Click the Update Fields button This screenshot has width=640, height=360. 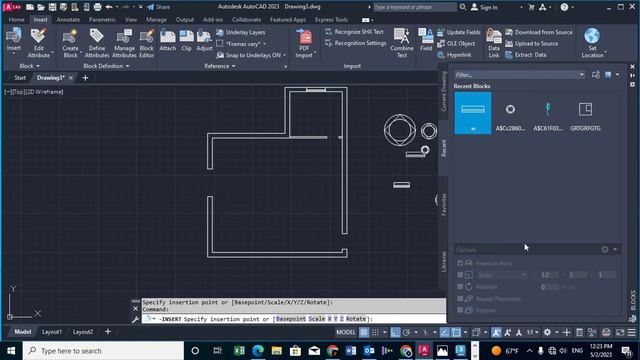(459, 32)
